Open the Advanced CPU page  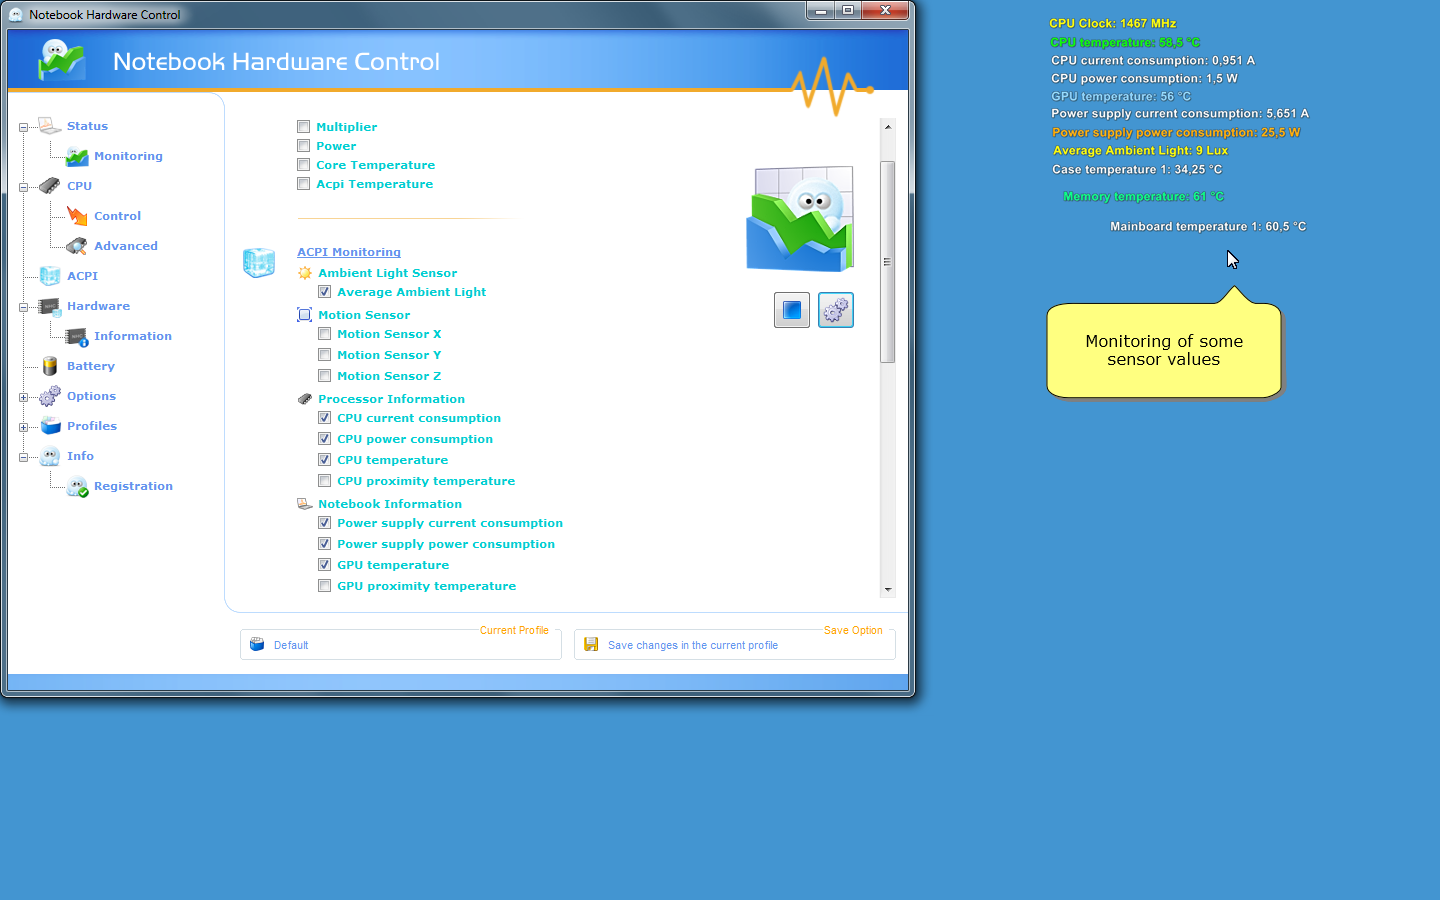tap(125, 246)
